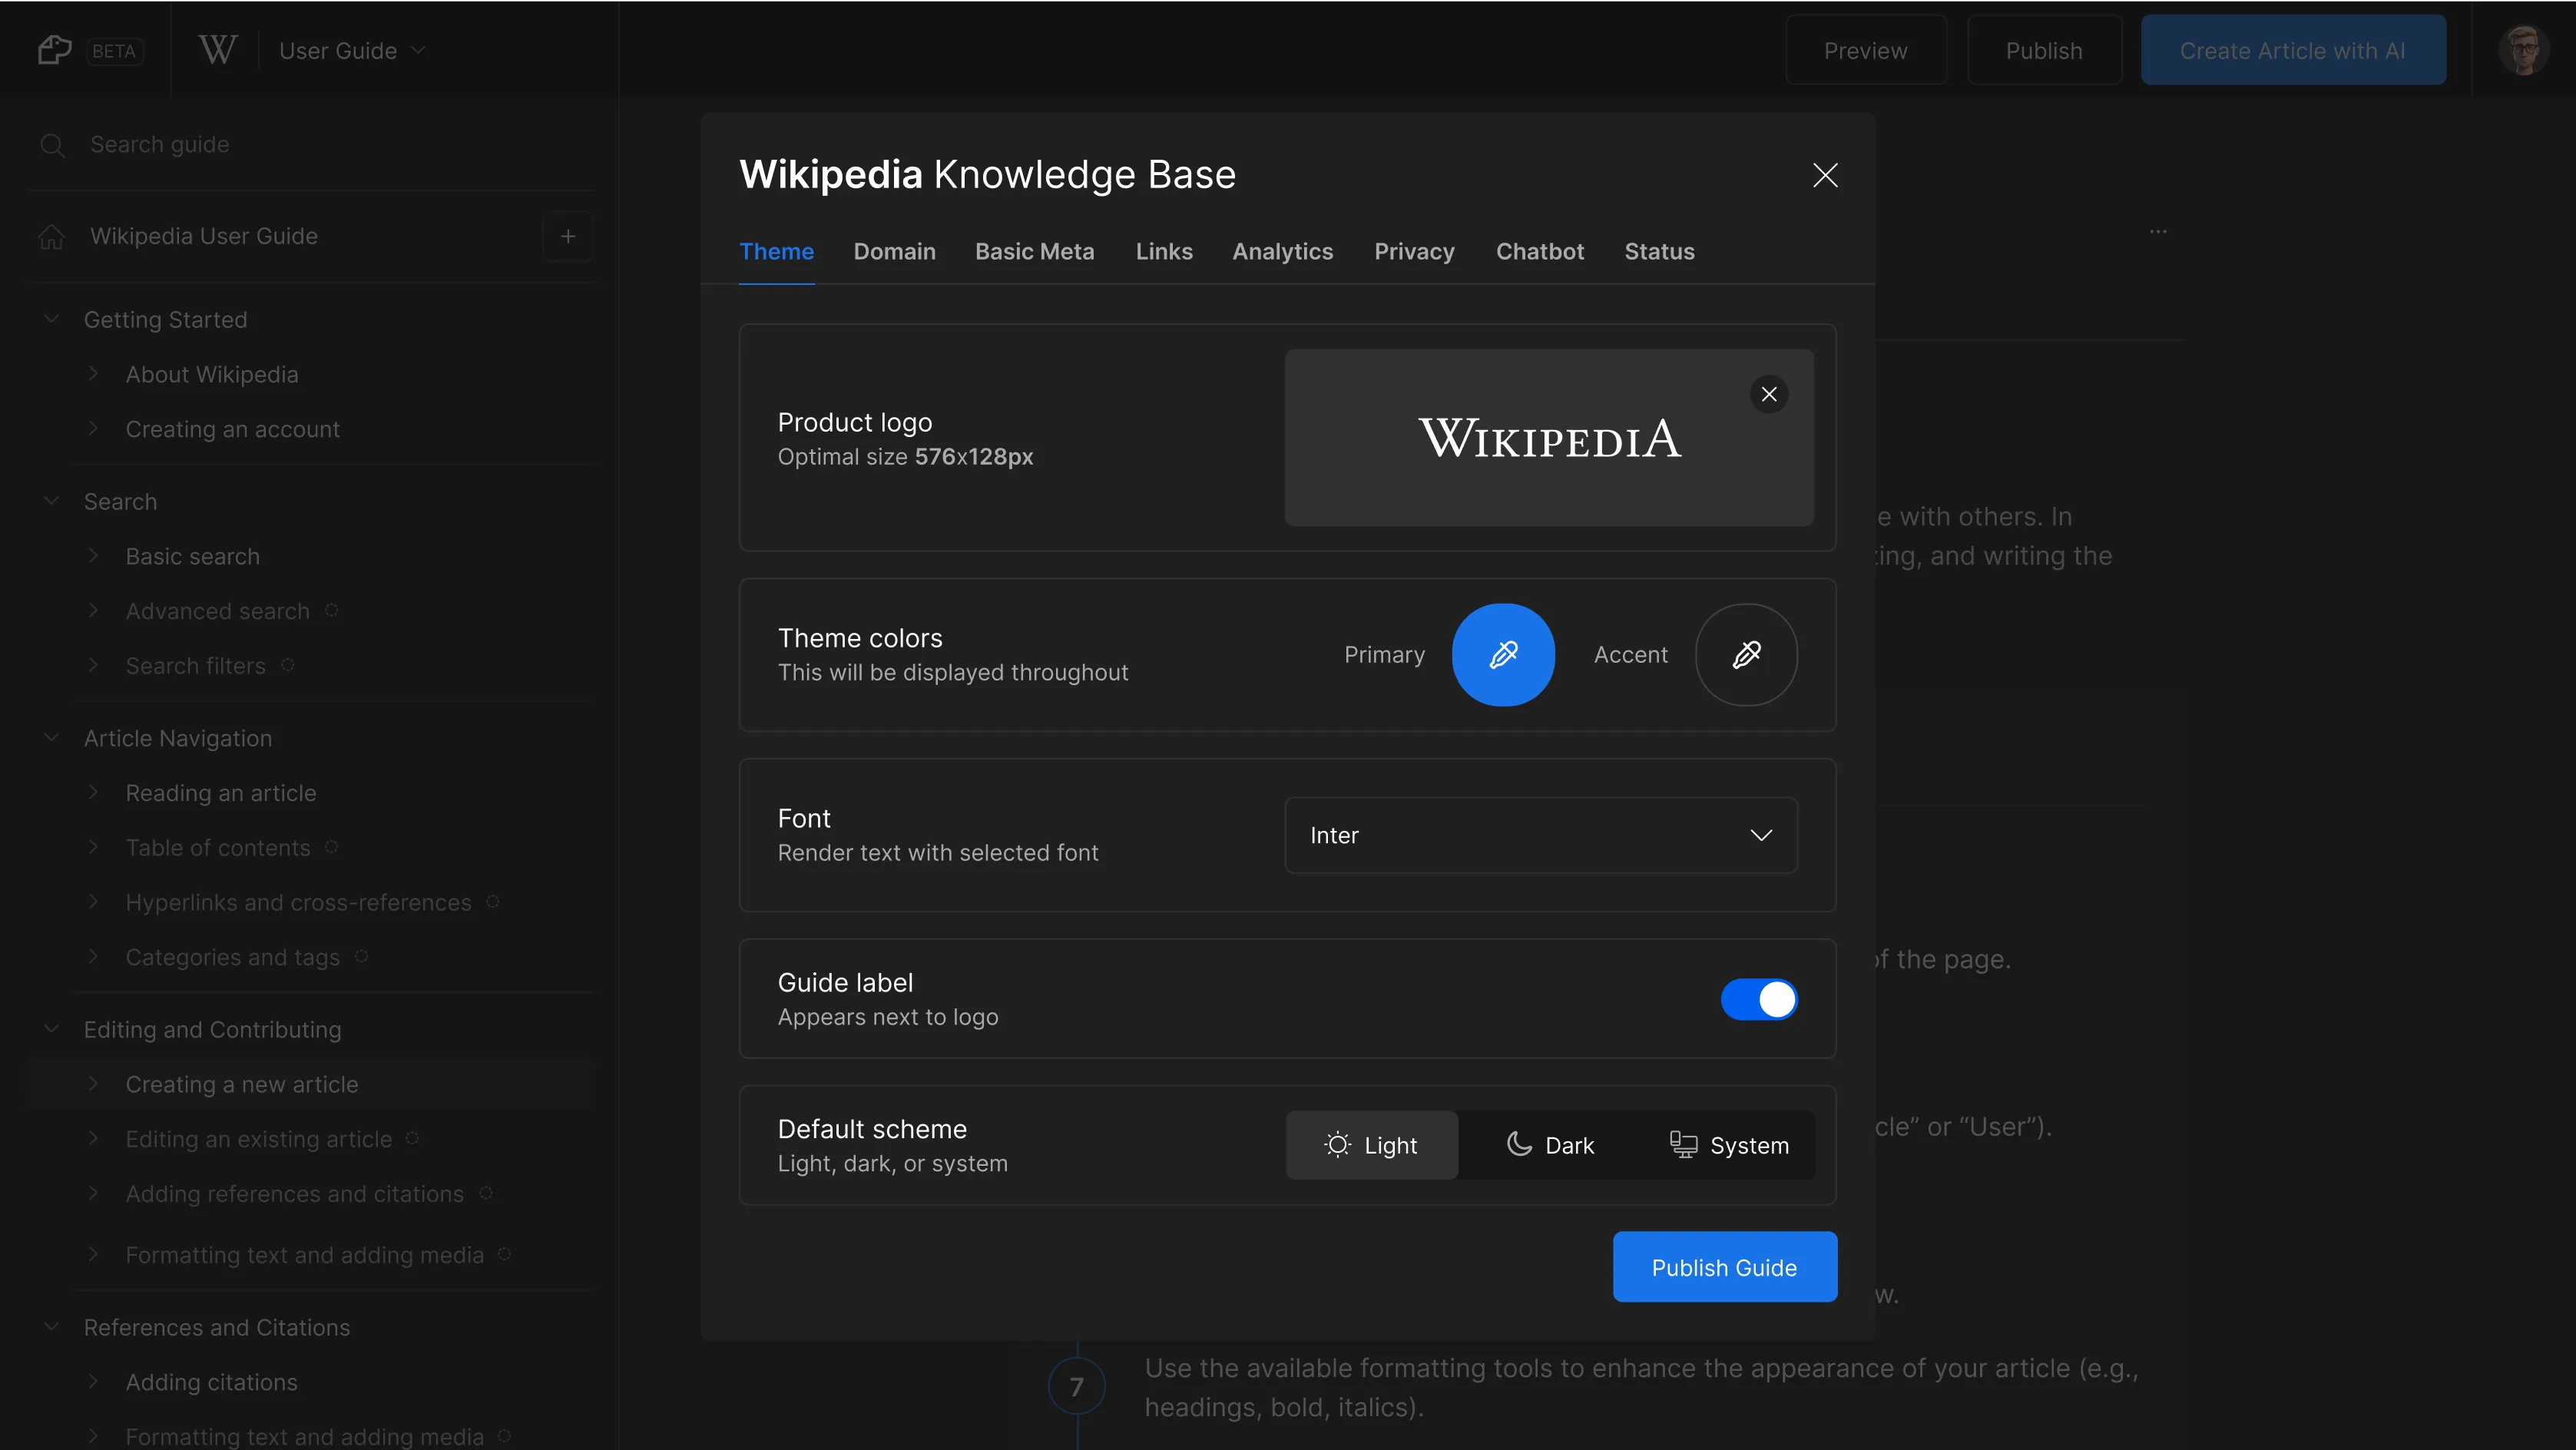This screenshot has height=1450, width=2576.
Task: Click the plus icon next to Wikipedia User Guide
Action: coord(568,236)
